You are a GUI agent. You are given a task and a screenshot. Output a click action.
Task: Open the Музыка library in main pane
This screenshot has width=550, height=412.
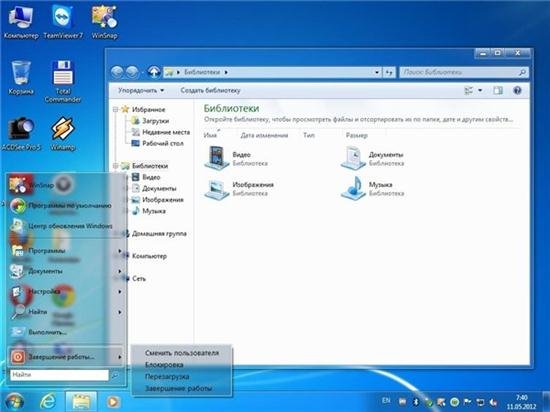coord(354,188)
